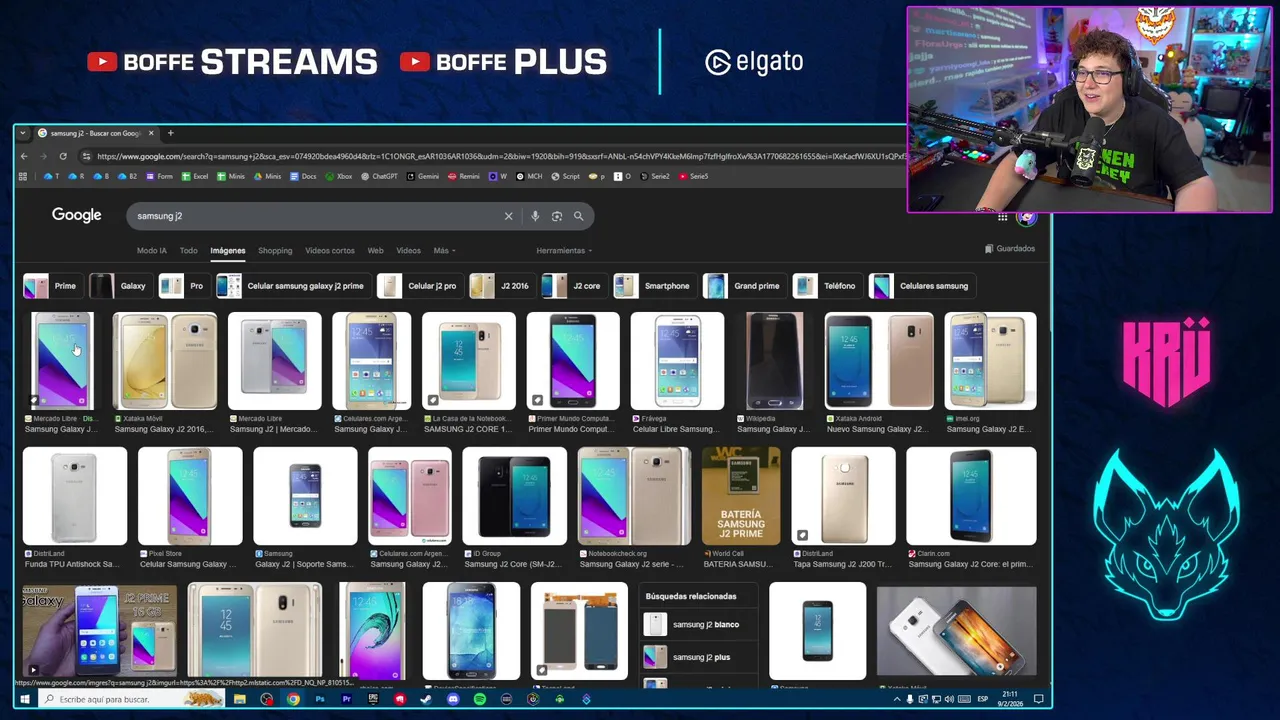Open Docs bookmark in bookmarks bar
The width and height of the screenshot is (1280, 720).
pos(304,176)
